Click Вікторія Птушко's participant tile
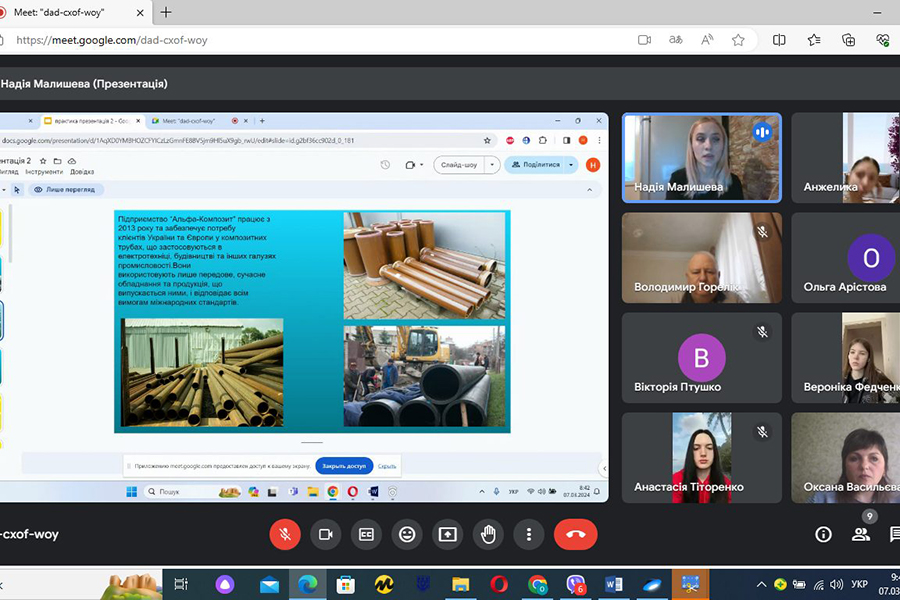Viewport: 900px width, 600px height. 701,357
